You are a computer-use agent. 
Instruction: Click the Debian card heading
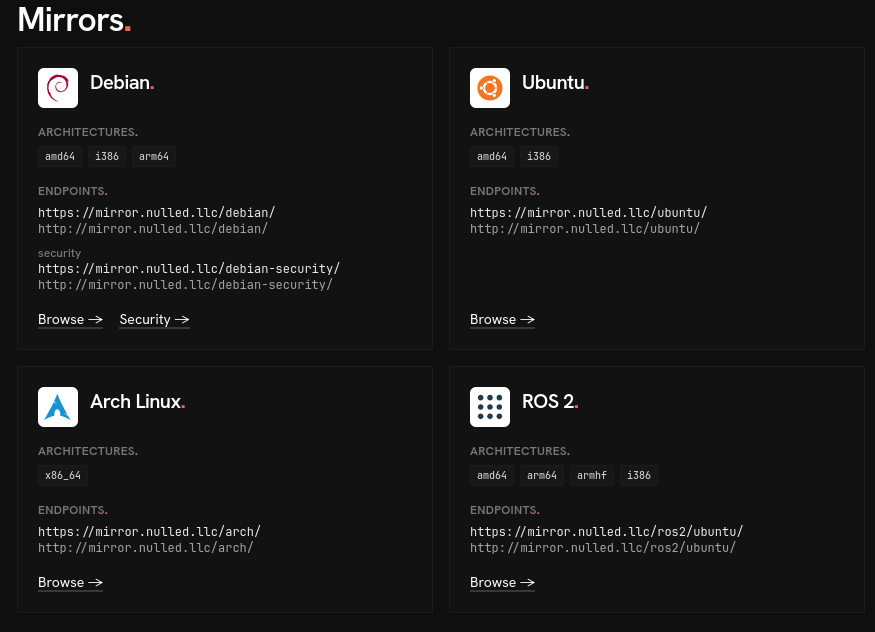pos(122,83)
